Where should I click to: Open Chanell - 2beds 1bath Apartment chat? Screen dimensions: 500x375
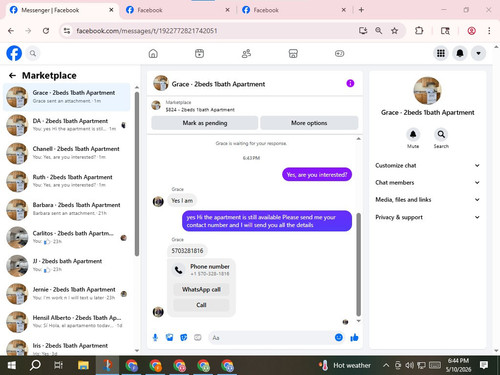click(67, 153)
